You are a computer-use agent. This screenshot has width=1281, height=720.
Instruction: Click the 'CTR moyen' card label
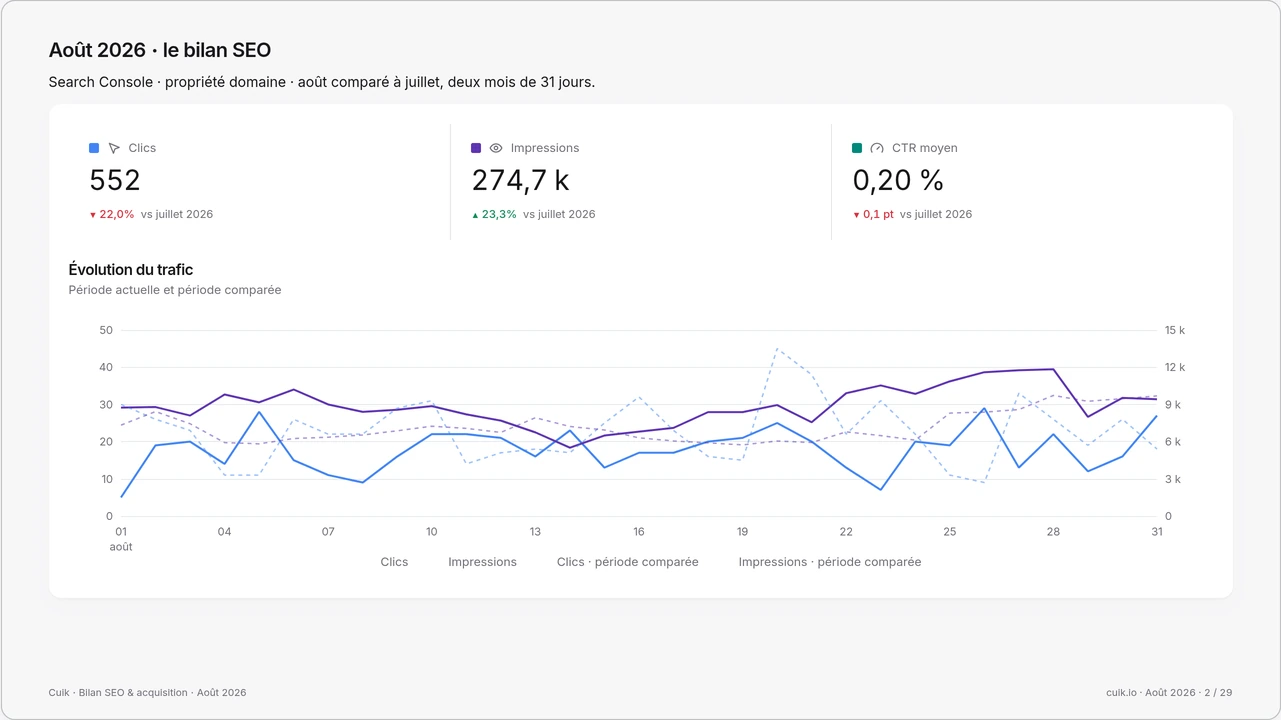(925, 148)
